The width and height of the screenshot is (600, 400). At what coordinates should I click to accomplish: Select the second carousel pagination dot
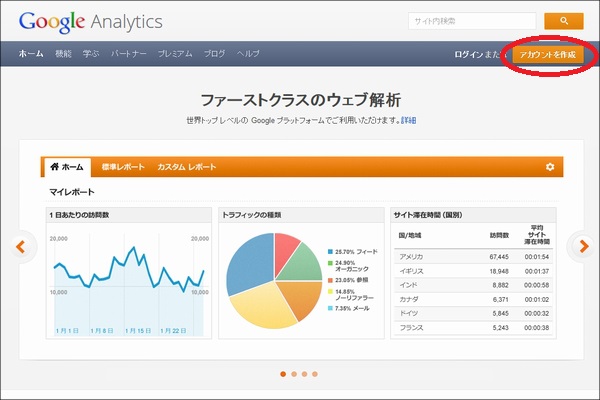click(x=294, y=374)
